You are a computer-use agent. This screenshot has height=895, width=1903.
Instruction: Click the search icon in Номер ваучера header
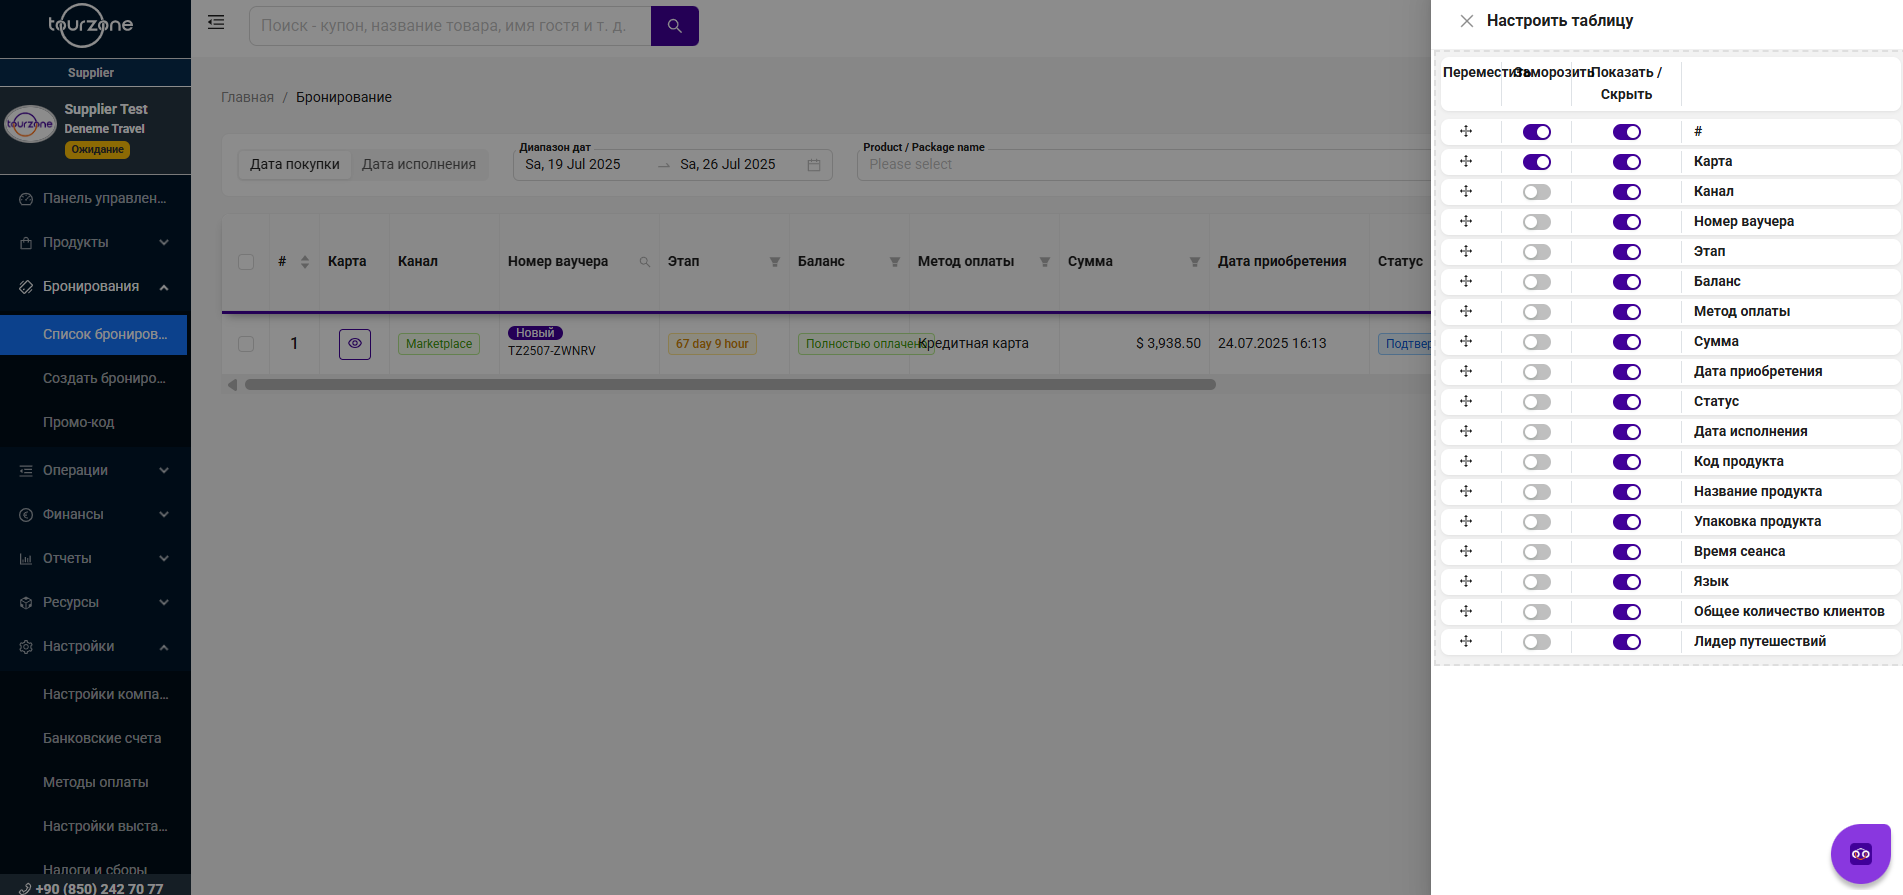point(645,262)
